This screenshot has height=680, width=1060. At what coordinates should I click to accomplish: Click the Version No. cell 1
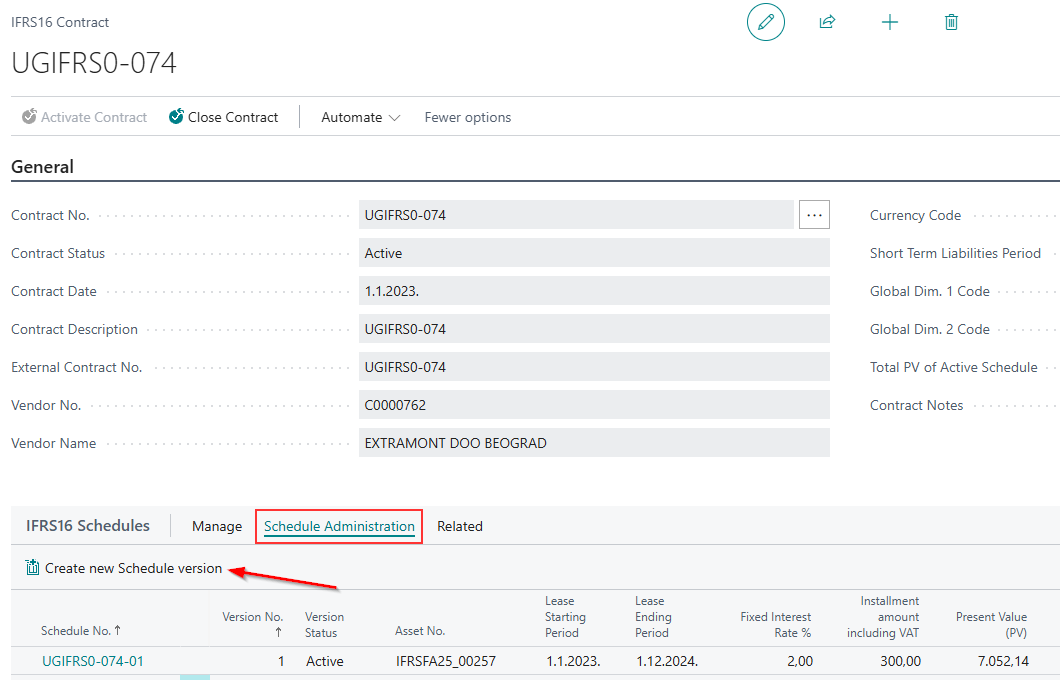(x=281, y=661)
